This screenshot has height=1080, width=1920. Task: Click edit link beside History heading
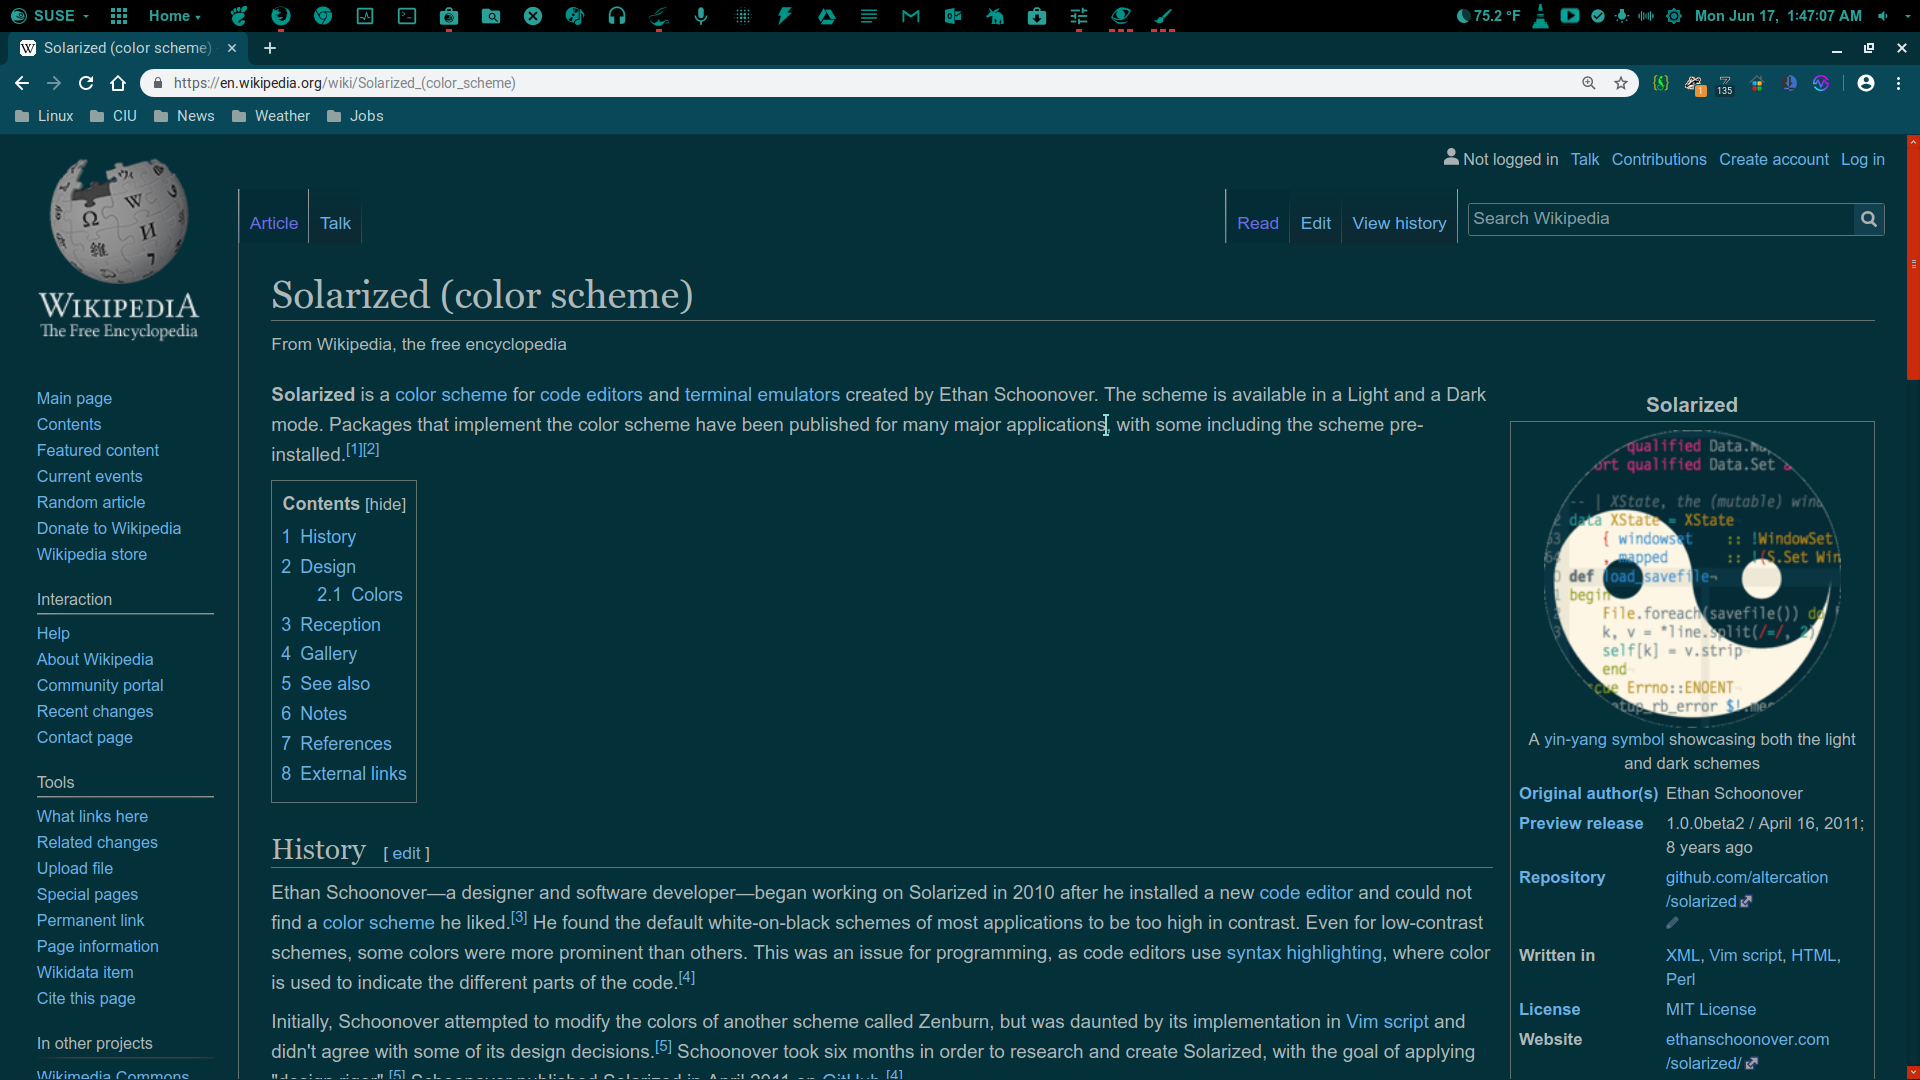pos(406,853)
